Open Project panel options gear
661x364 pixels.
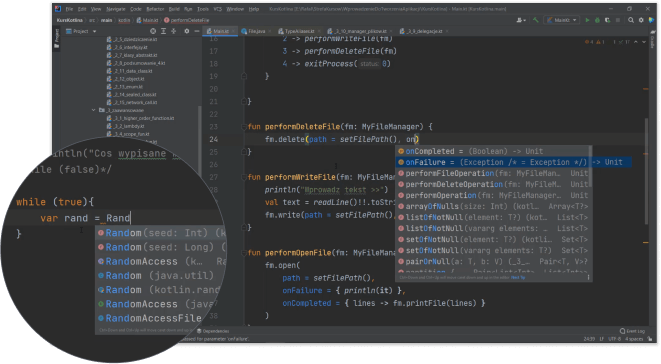pos(186,31)
